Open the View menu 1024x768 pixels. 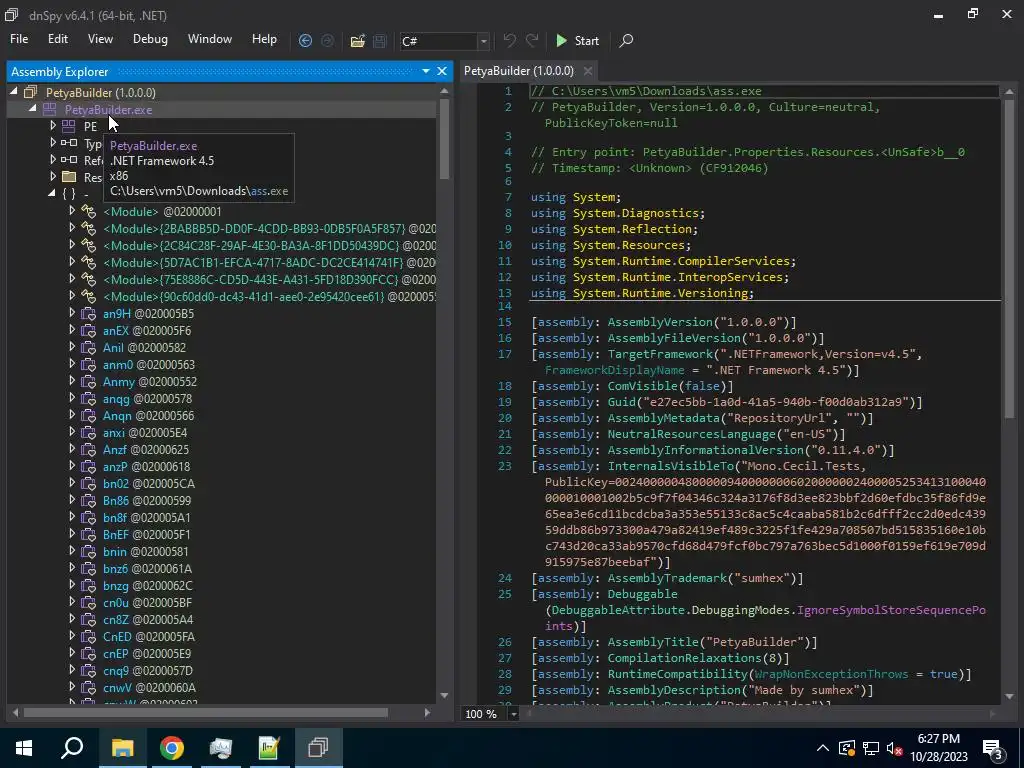[100, 39]
